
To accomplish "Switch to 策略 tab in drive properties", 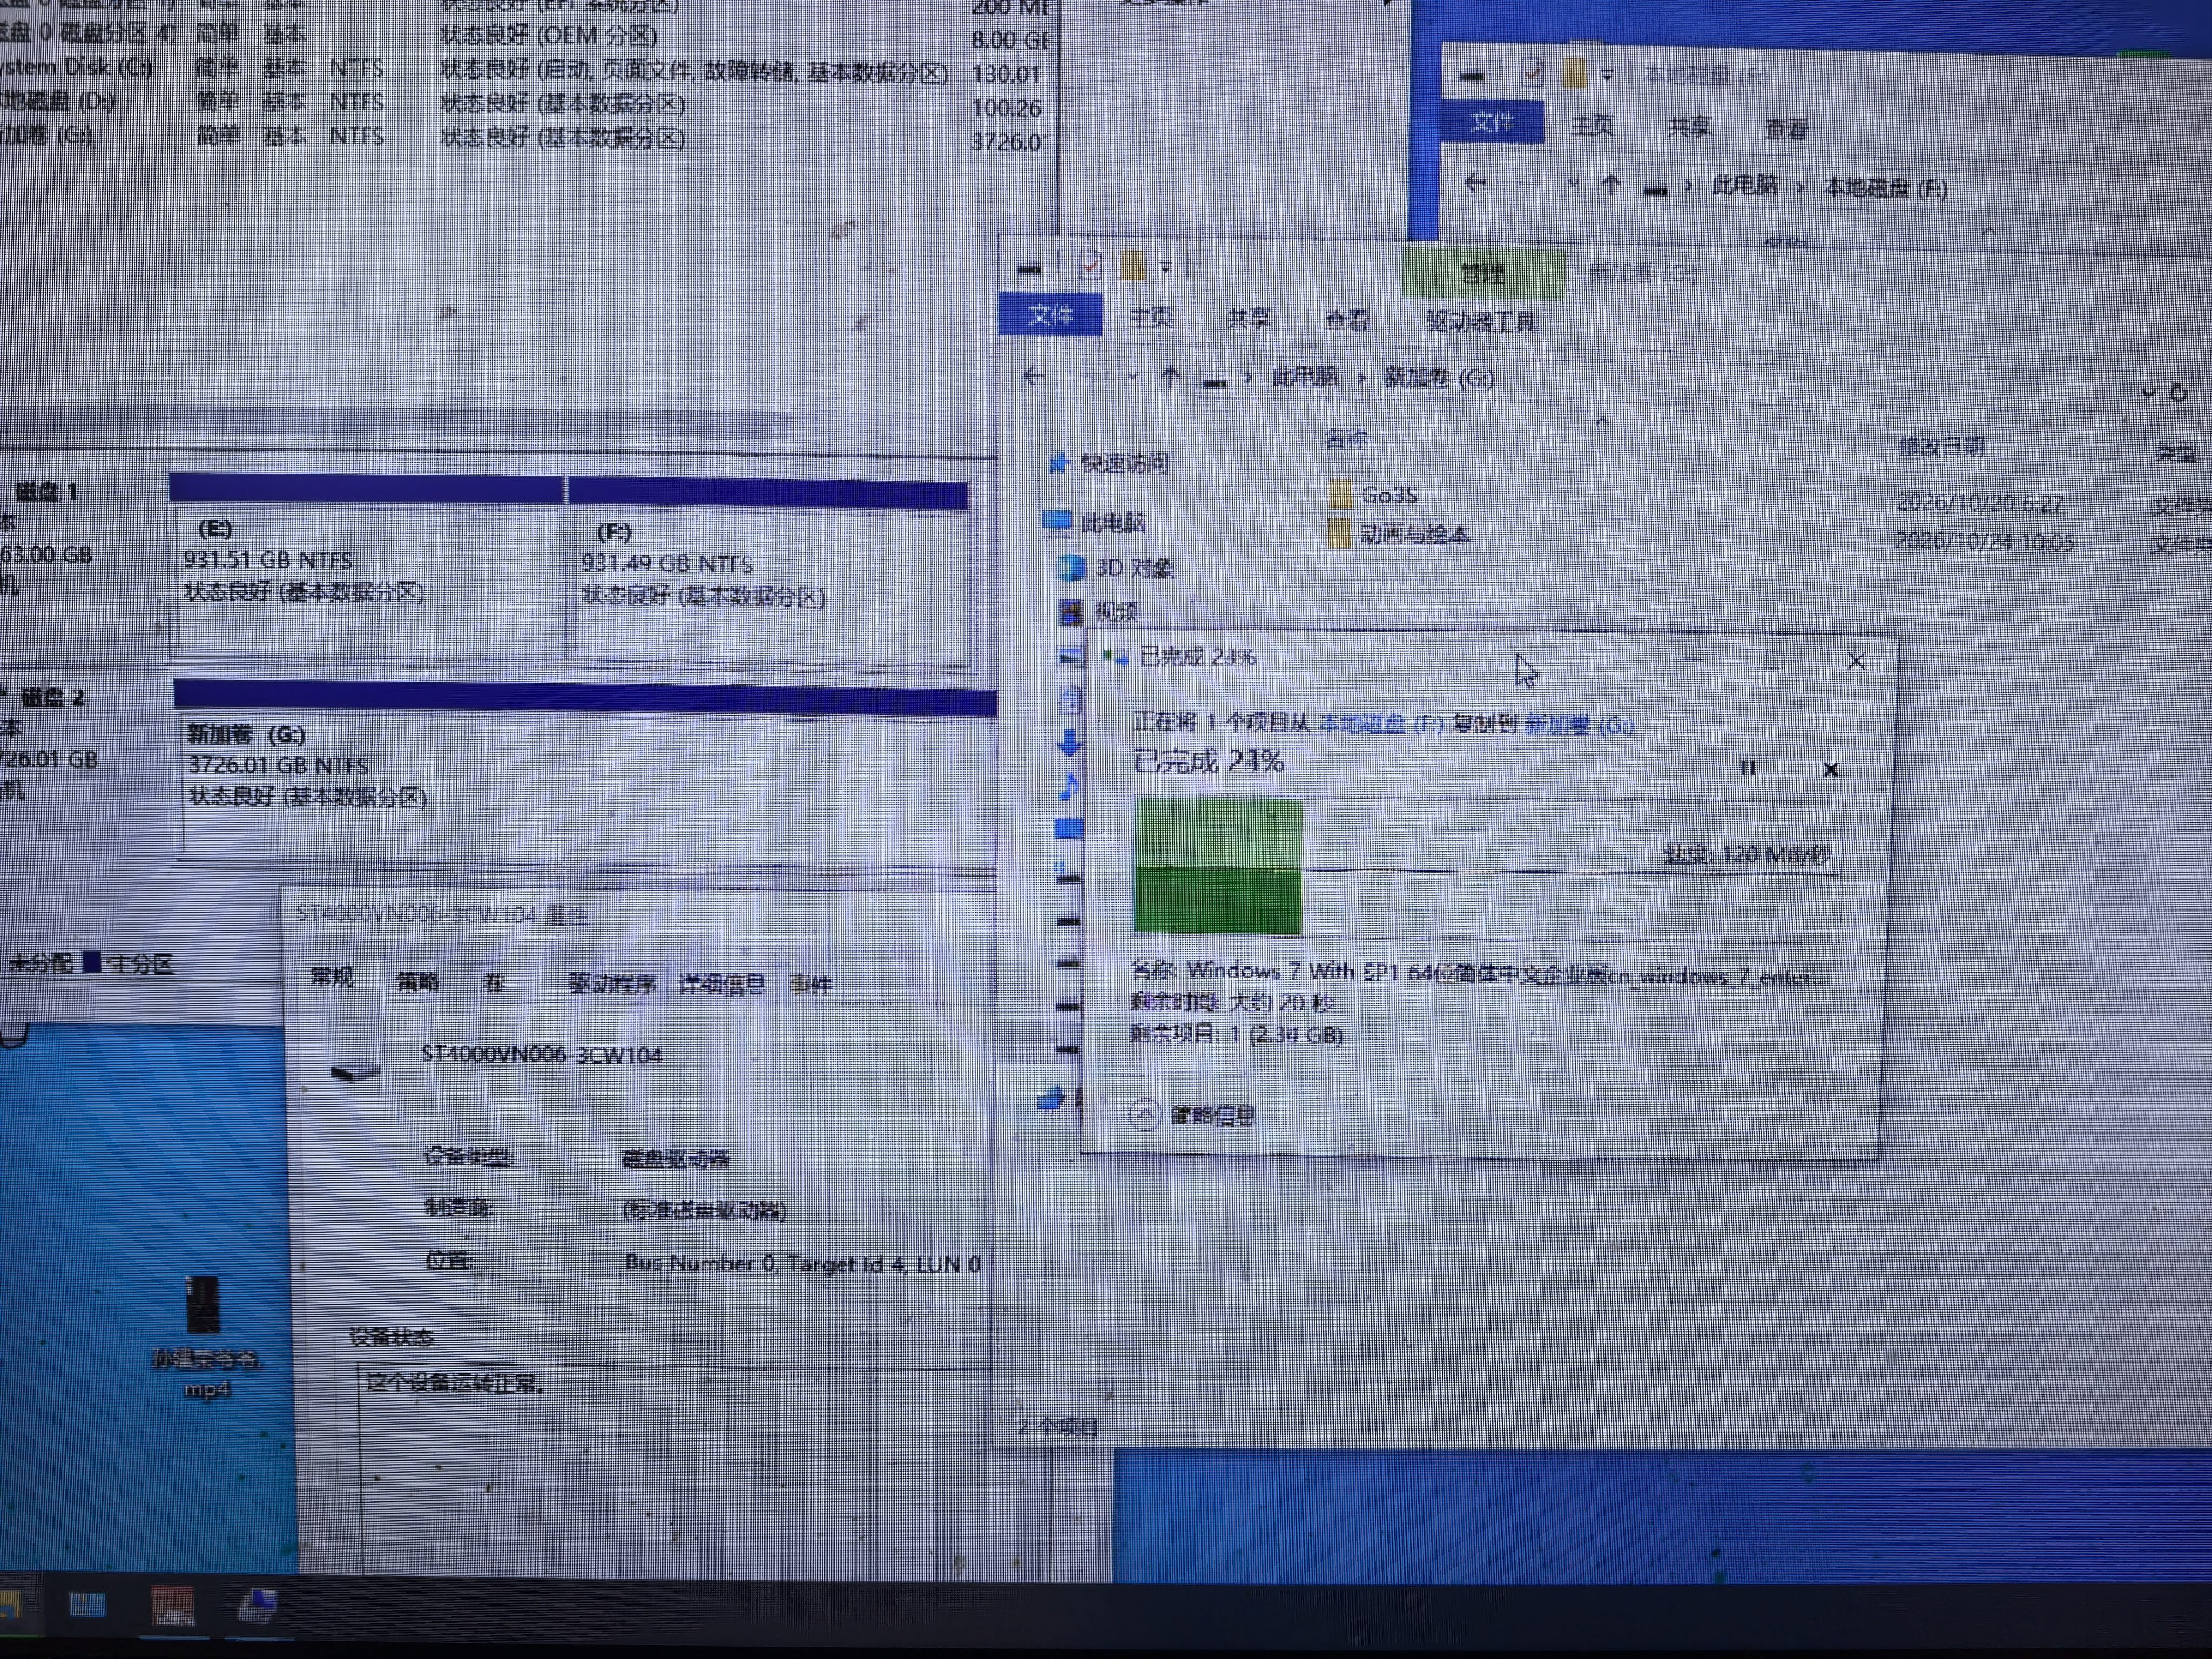I will [417, 981].
